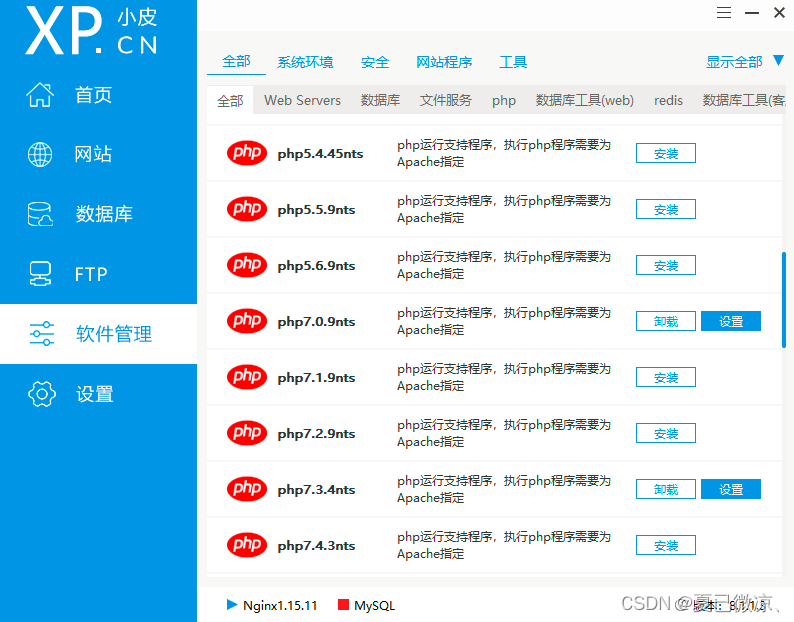This screenshot has height=622, width=794.
Task: Switch to top 全部 category tab
Action: 236,62
